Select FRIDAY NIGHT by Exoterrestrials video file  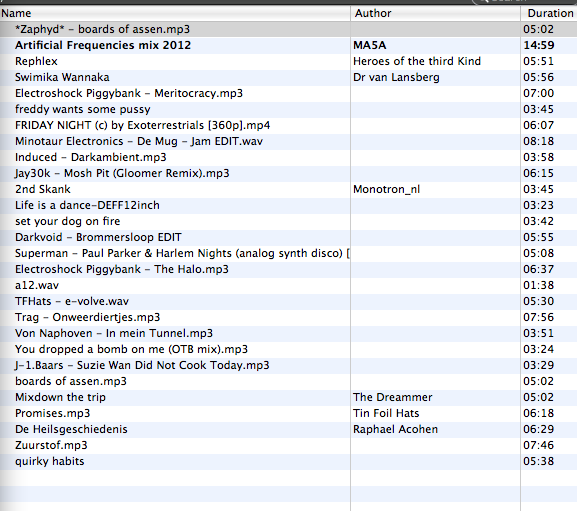pos(288,125)
